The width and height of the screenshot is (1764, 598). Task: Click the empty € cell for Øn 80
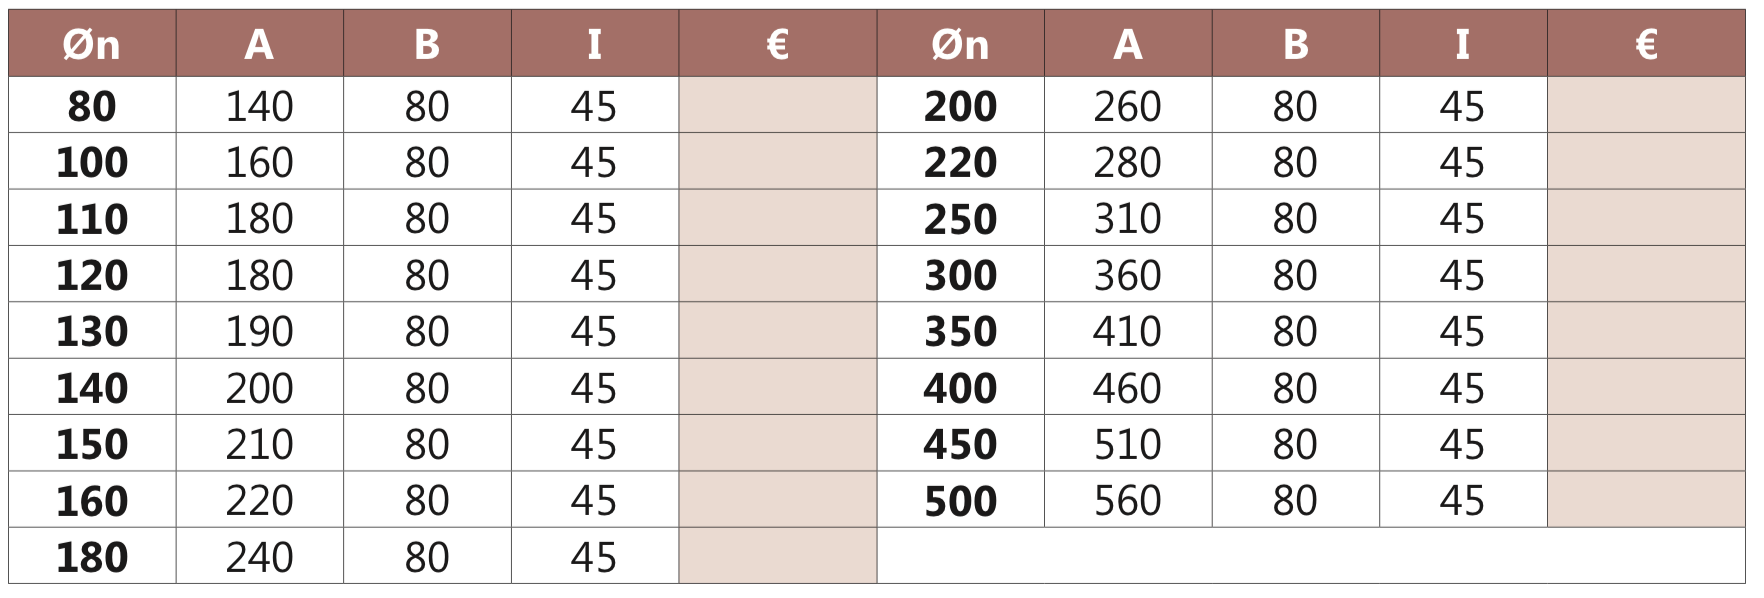778,105
